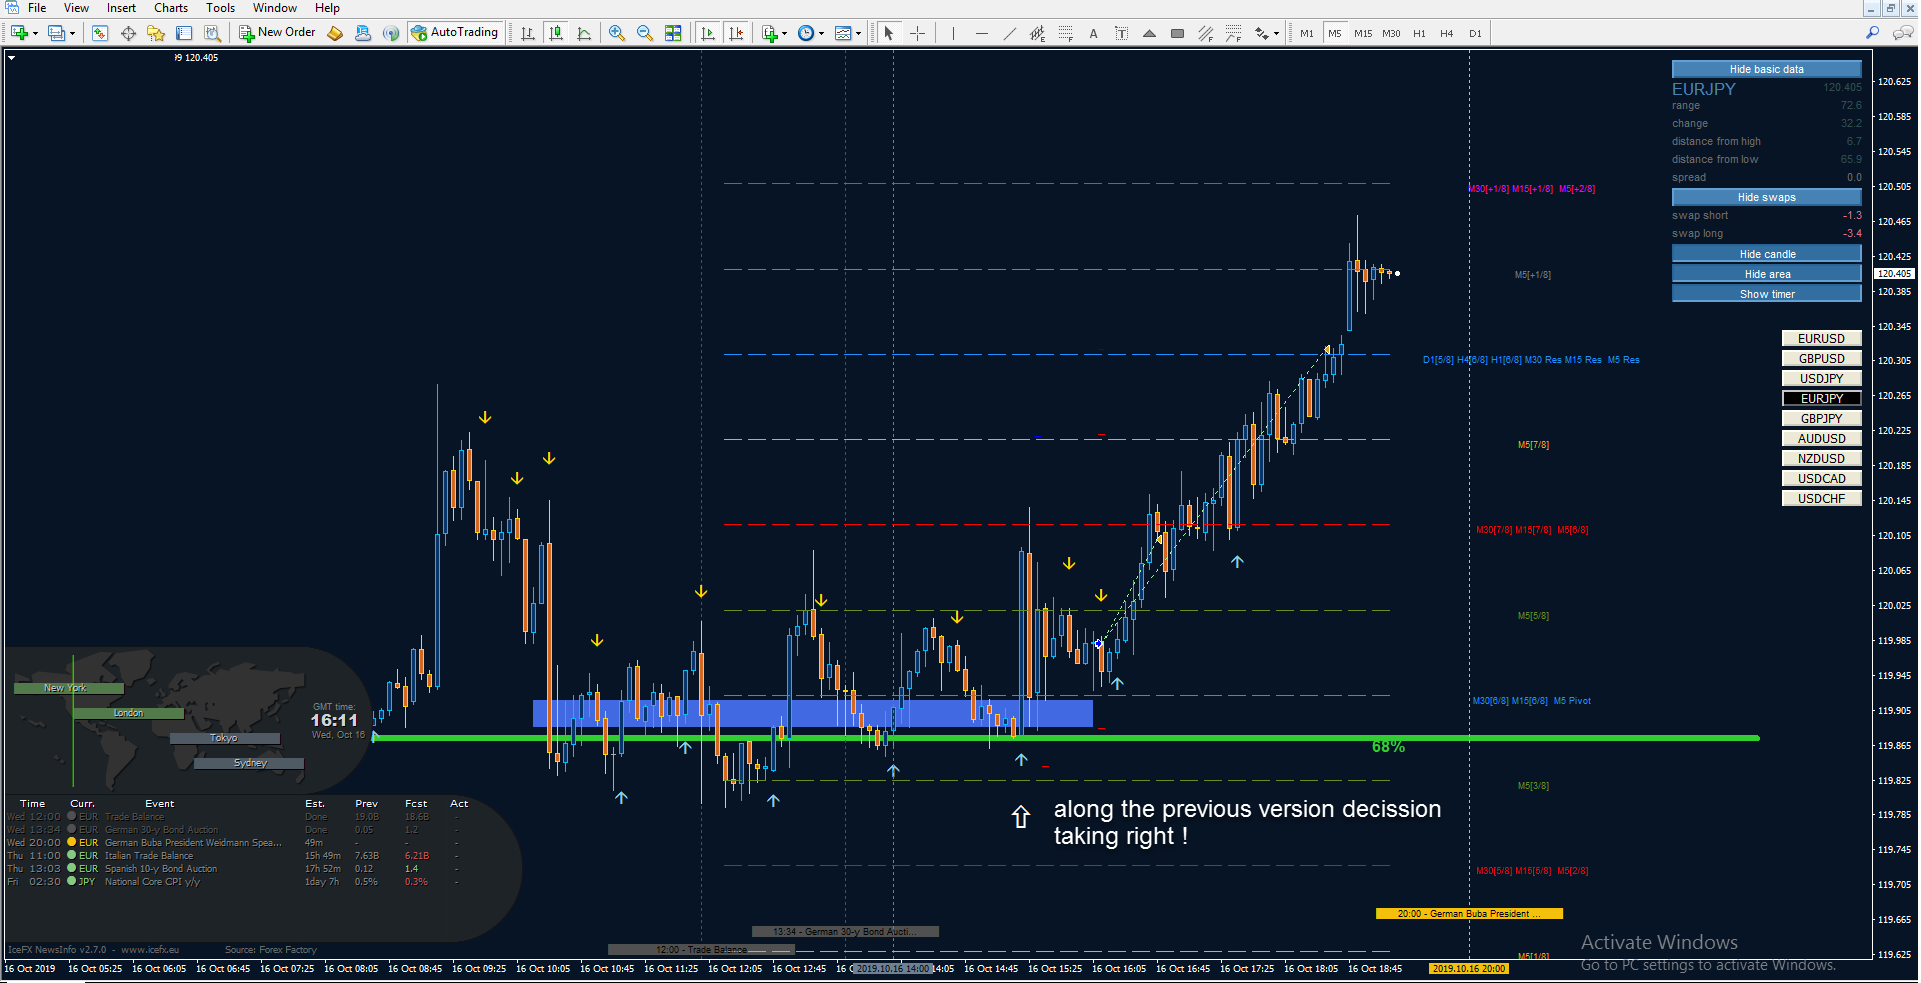Select the rectangle shape tool
This screenshot has height=983, width=1921.
pyautogui.click(x=1177, y=33)
